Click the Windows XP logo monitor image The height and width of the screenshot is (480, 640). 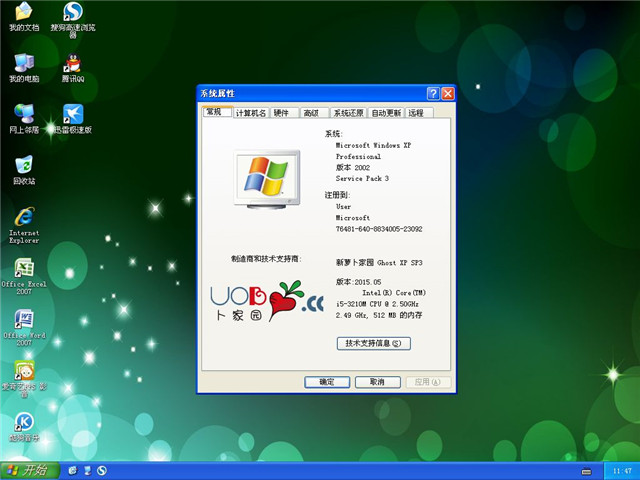(x=267, y=180)
